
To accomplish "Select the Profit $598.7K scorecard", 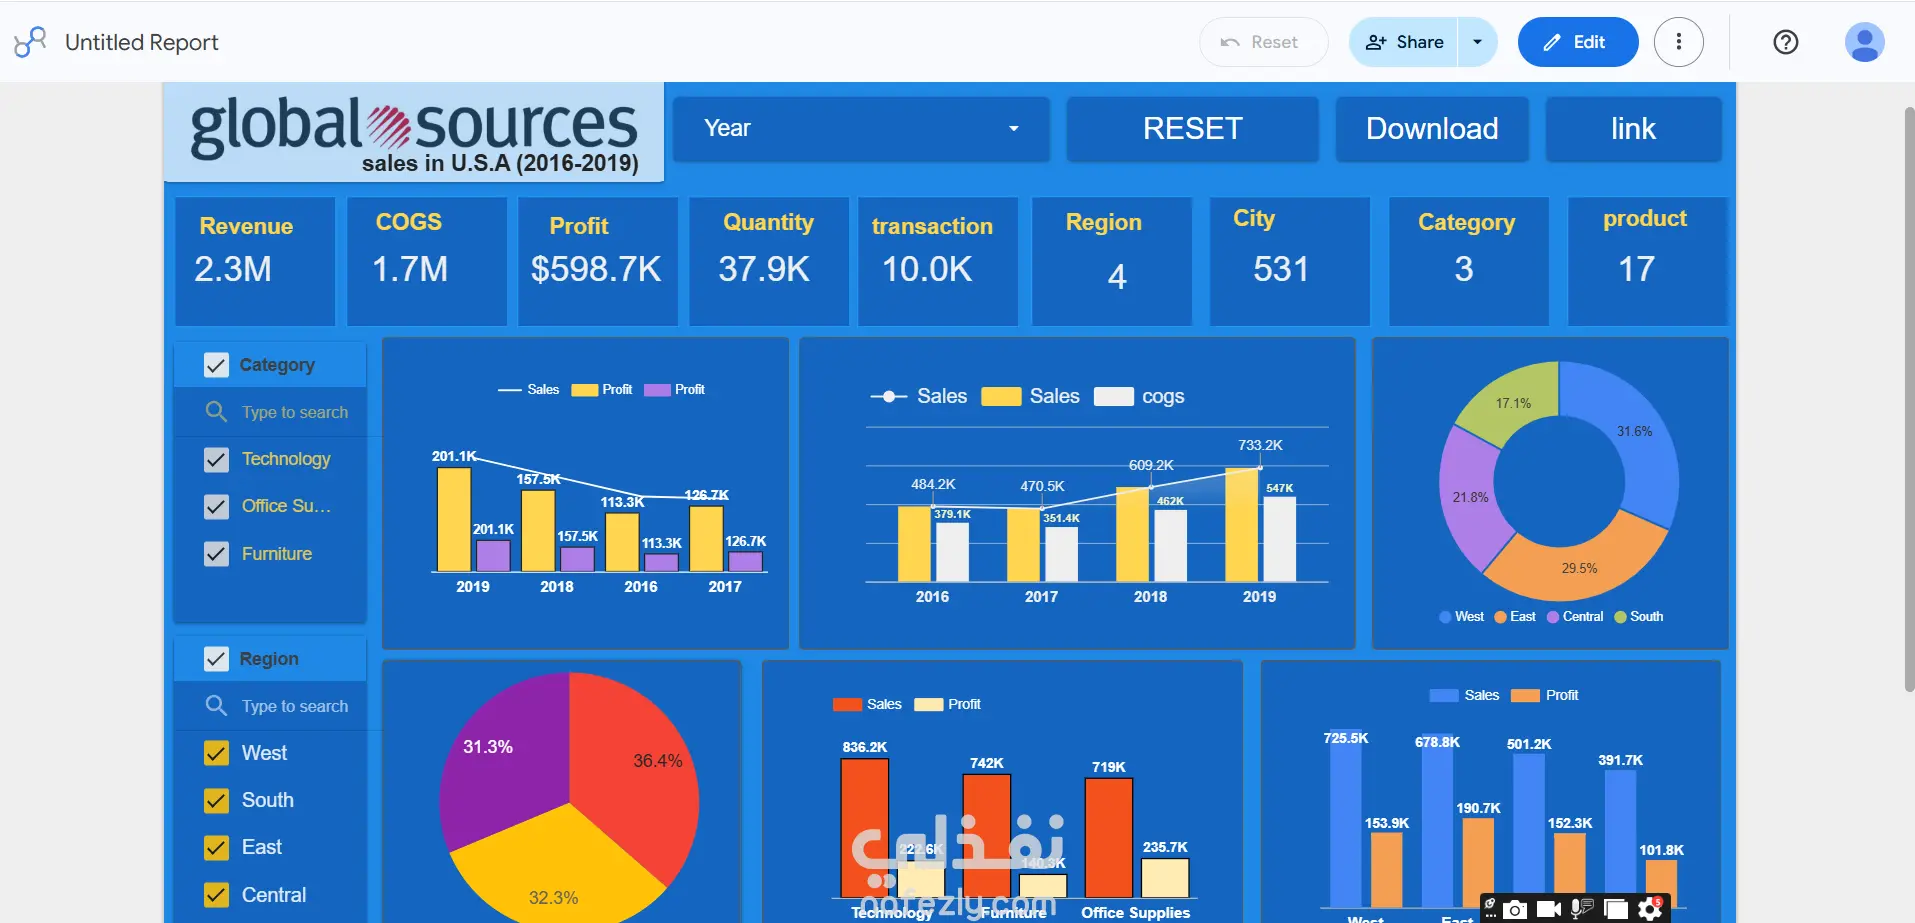I will [598, 261].
